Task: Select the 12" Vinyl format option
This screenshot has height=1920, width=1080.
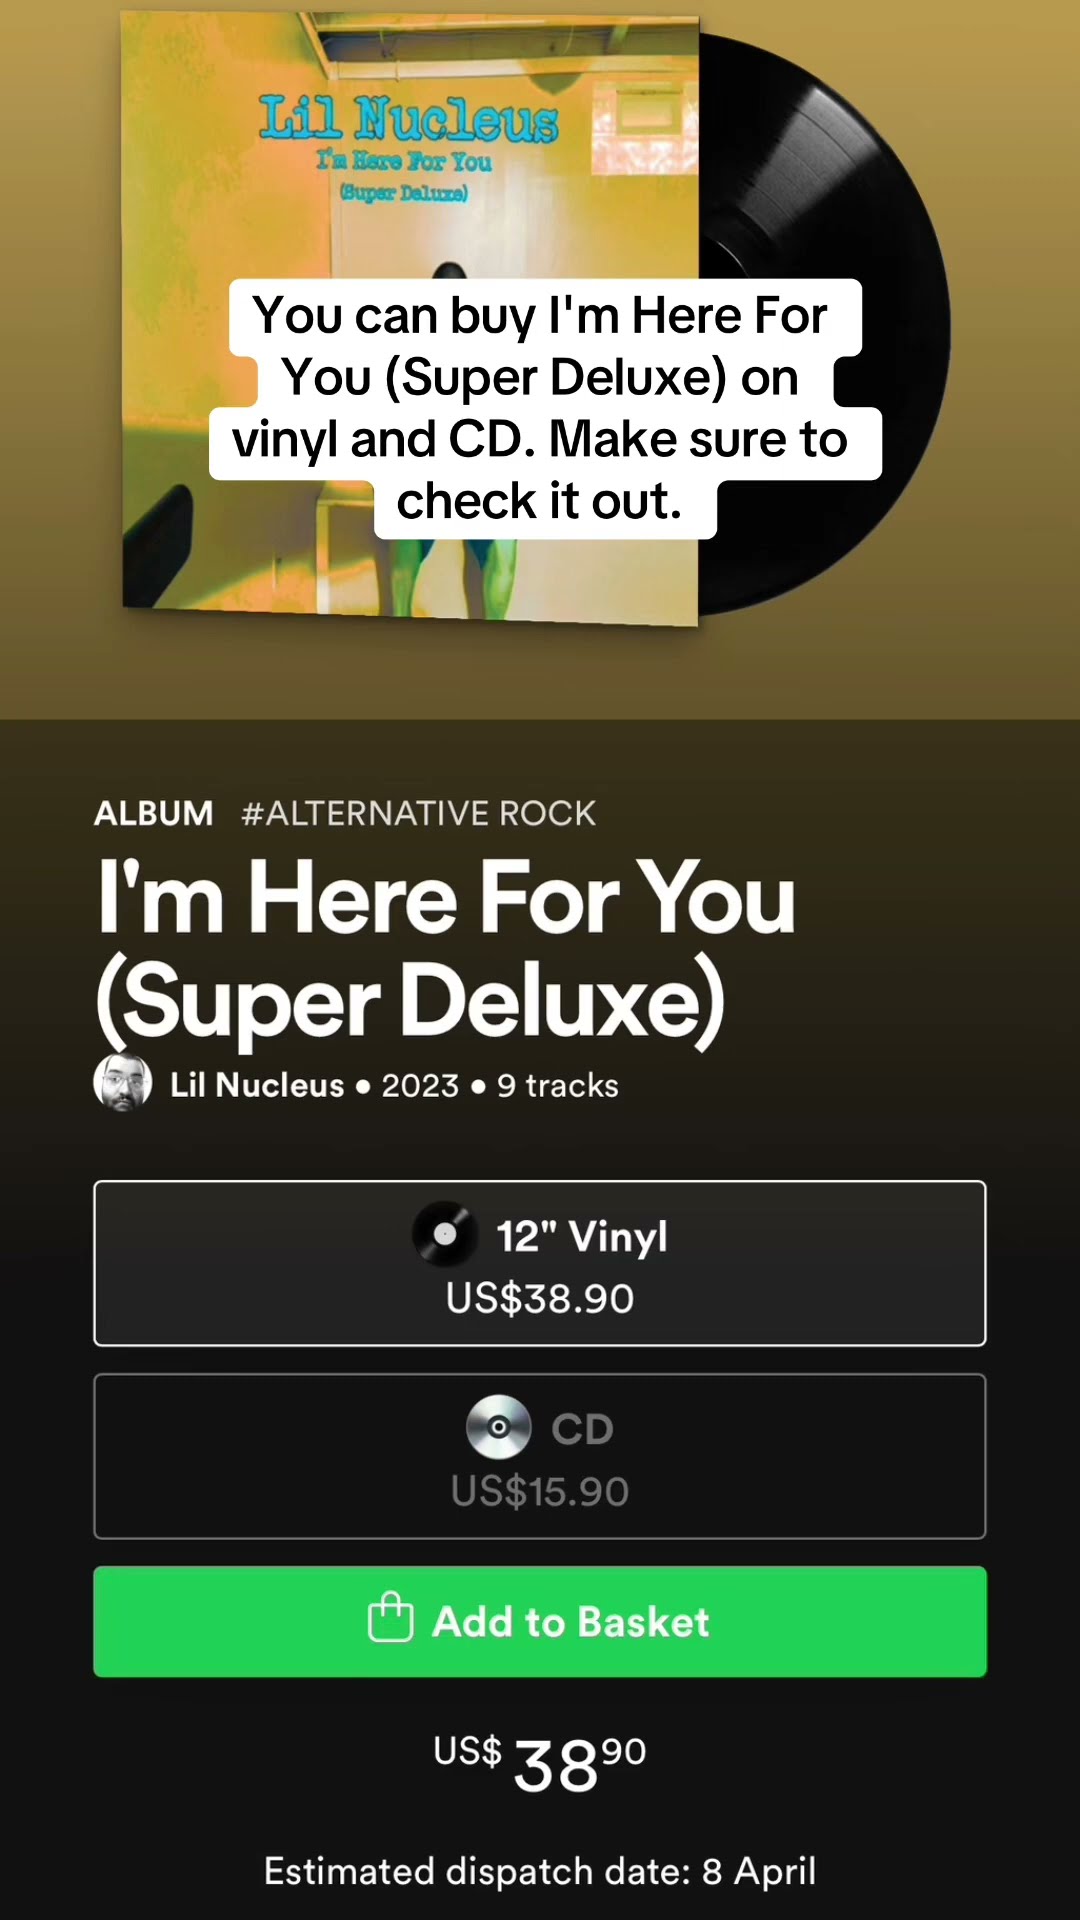Action: [540, 1263]
